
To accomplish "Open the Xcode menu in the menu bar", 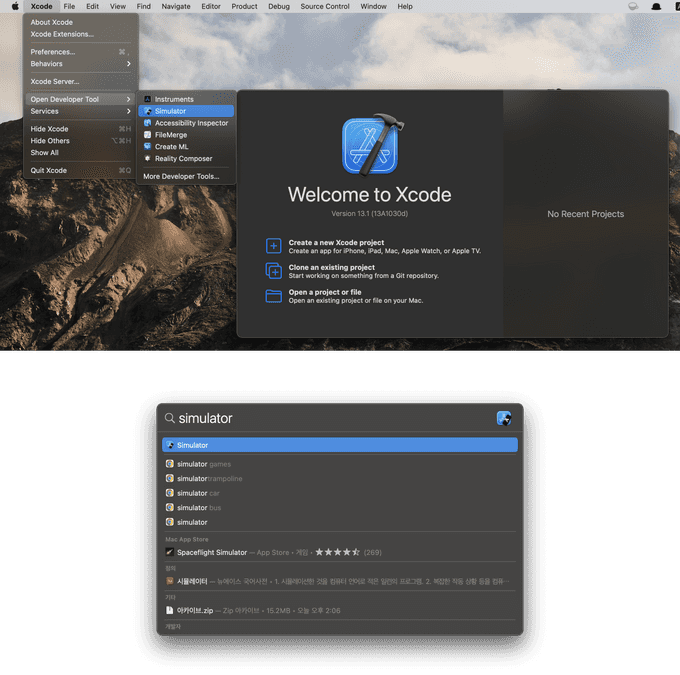I will click(41, 6).
